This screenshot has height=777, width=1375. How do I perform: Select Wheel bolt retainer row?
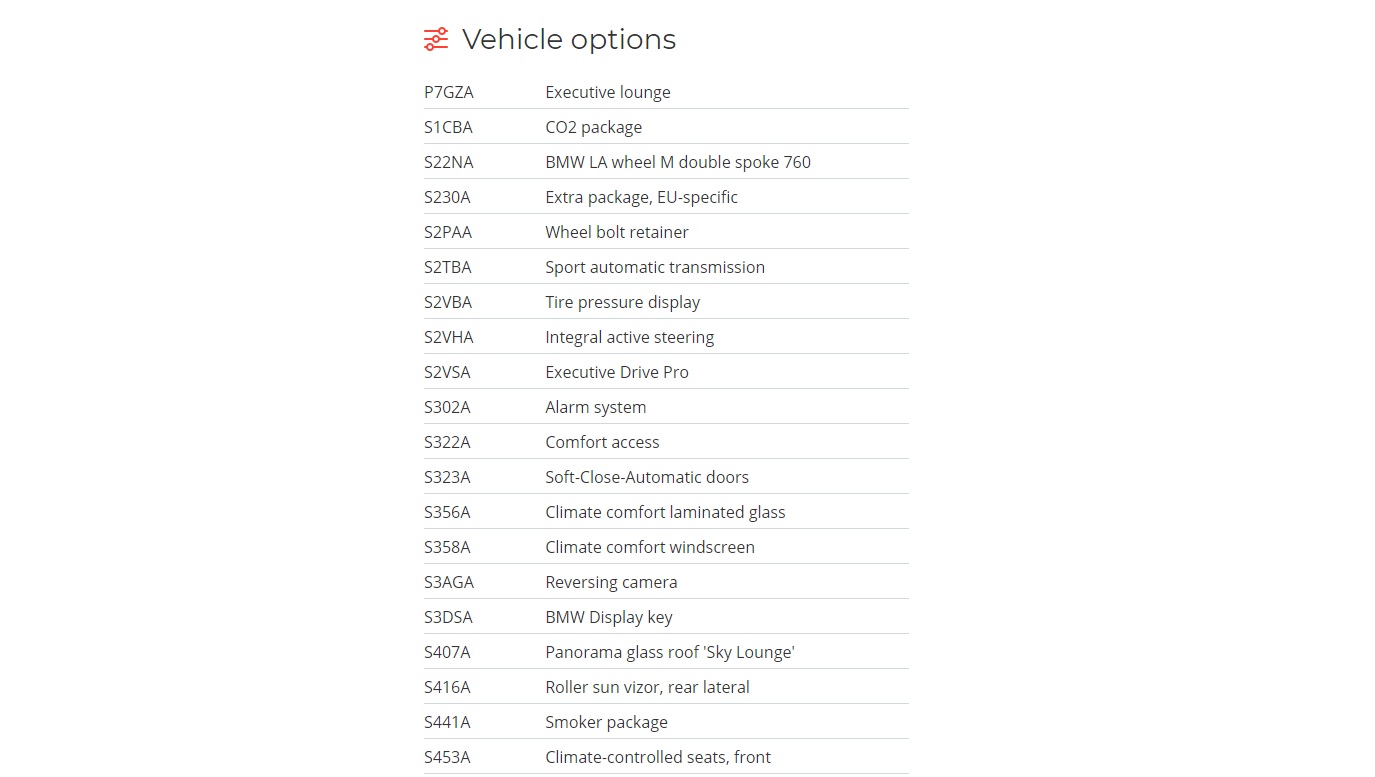[616, 232]
